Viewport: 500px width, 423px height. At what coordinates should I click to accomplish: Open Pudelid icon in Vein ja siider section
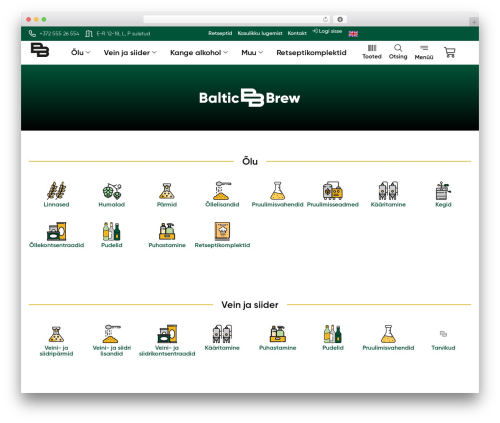pyautogui.click(x=333, y=334)
